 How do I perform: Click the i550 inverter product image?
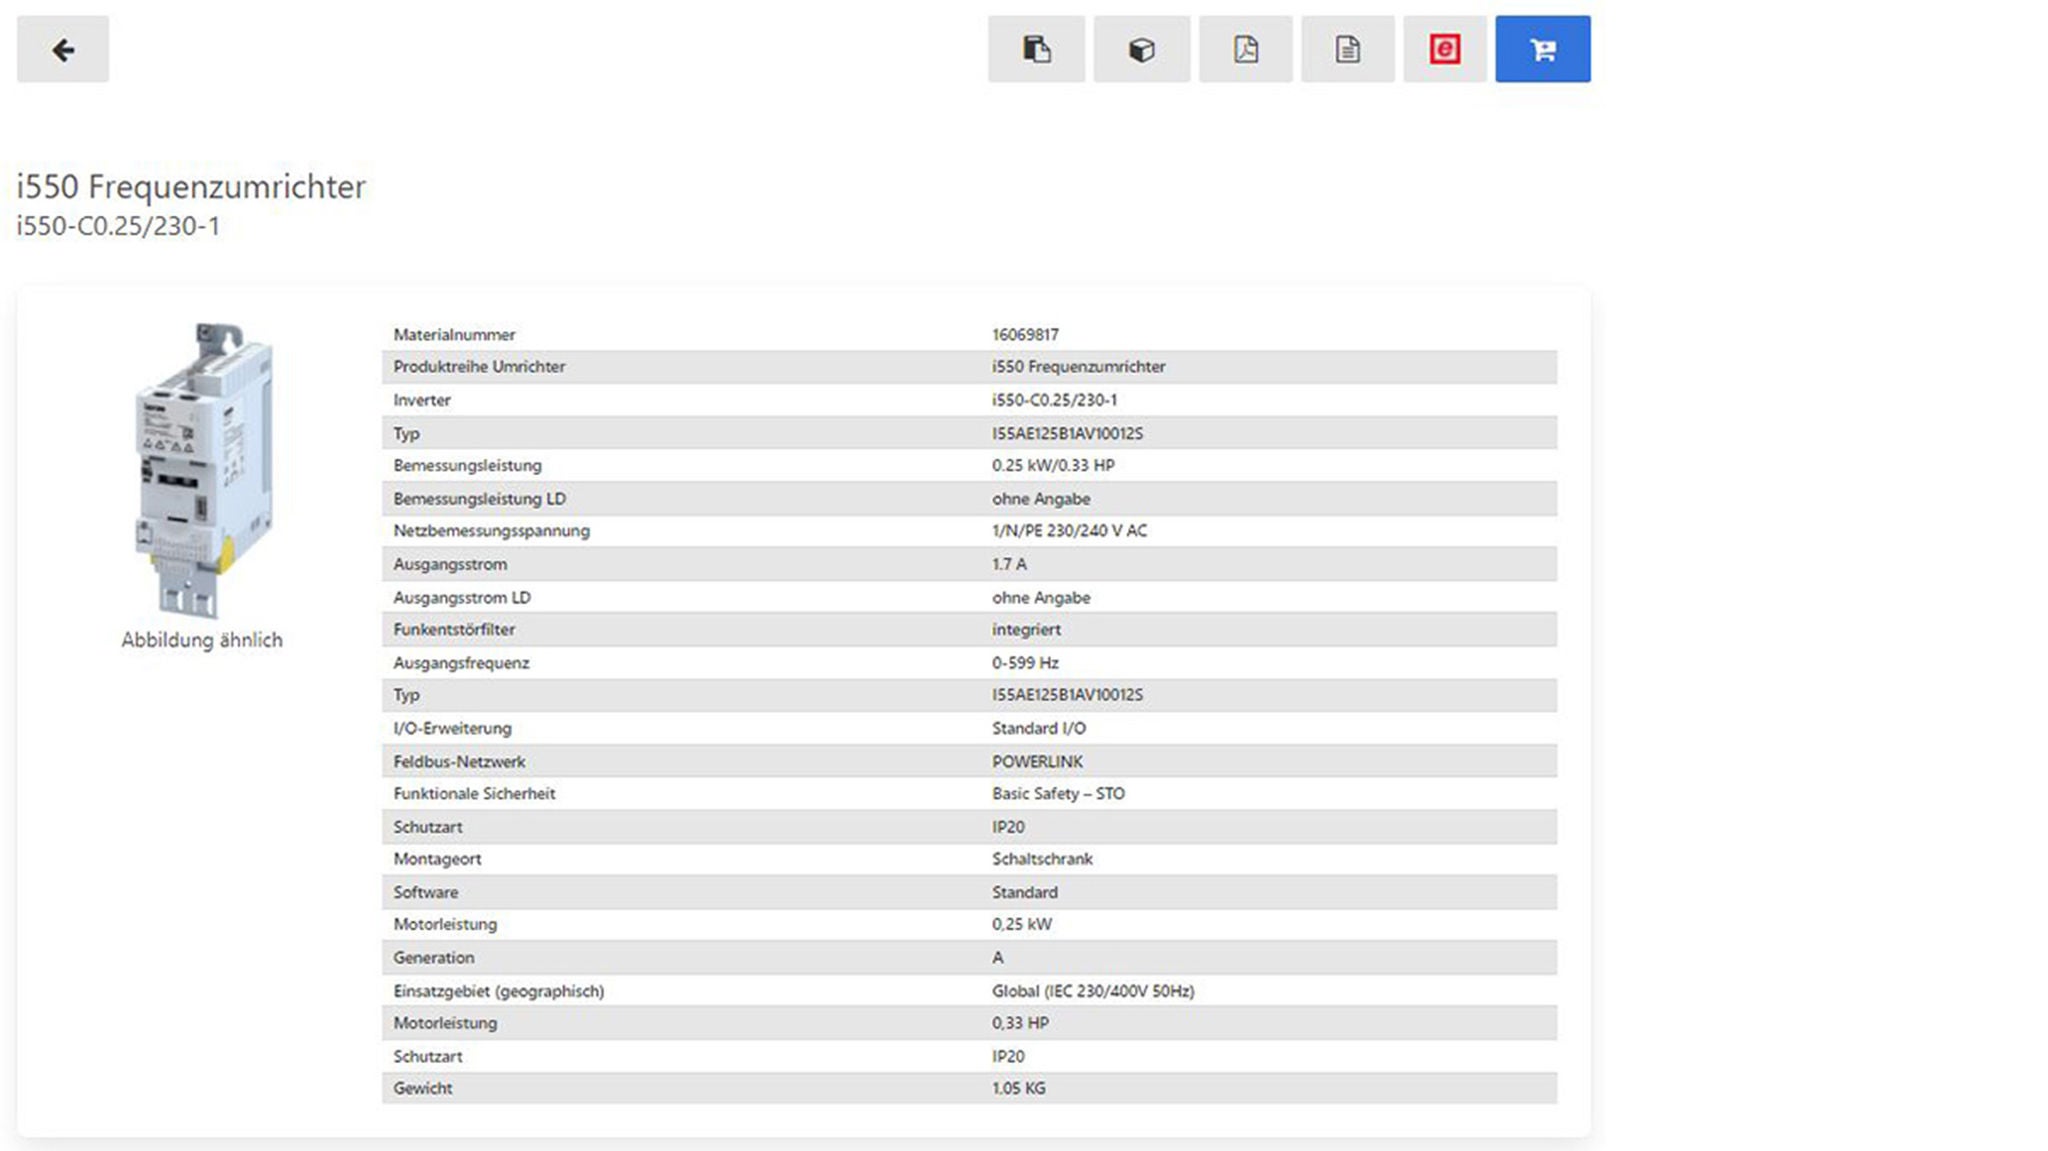(x=203, y=469)
